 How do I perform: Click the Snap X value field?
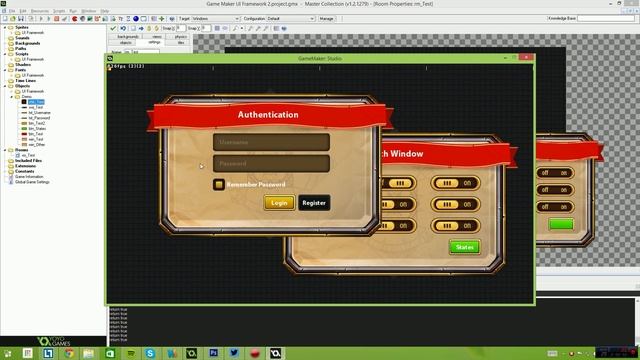point(181,28)
